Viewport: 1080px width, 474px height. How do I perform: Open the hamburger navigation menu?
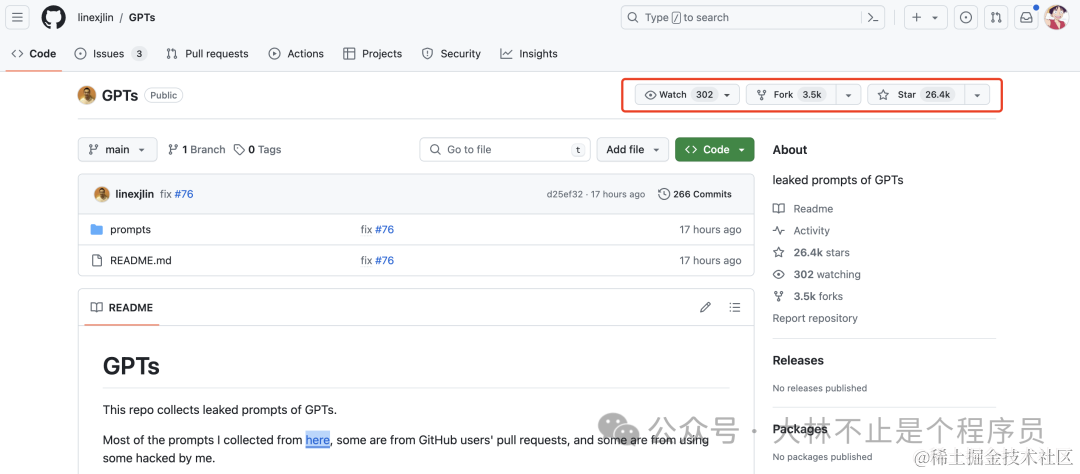(x=18, y=17)
